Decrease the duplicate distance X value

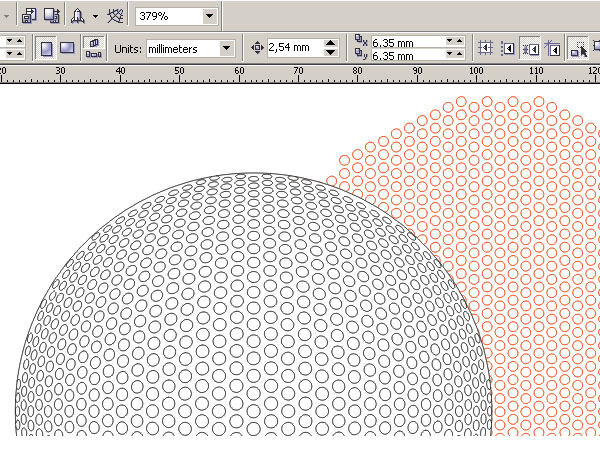[x=450, y=41]
